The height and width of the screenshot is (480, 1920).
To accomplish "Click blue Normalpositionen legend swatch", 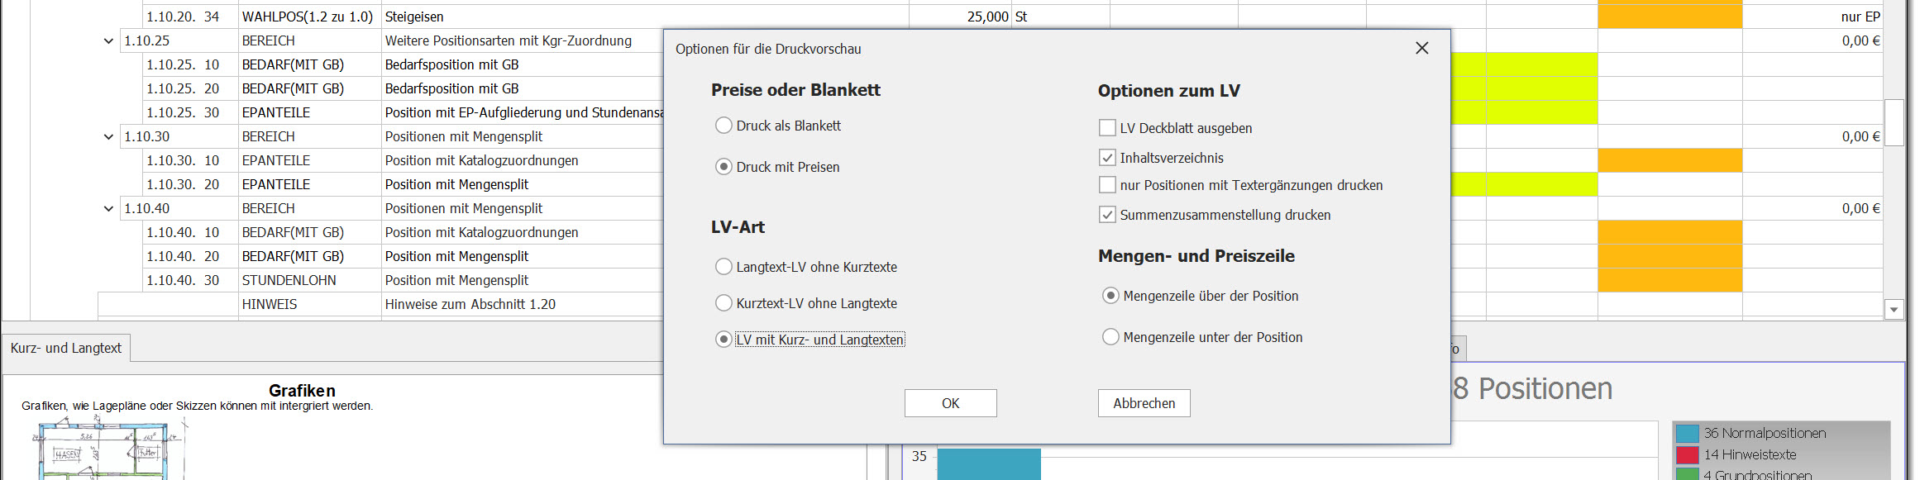I will point(1688,434).
